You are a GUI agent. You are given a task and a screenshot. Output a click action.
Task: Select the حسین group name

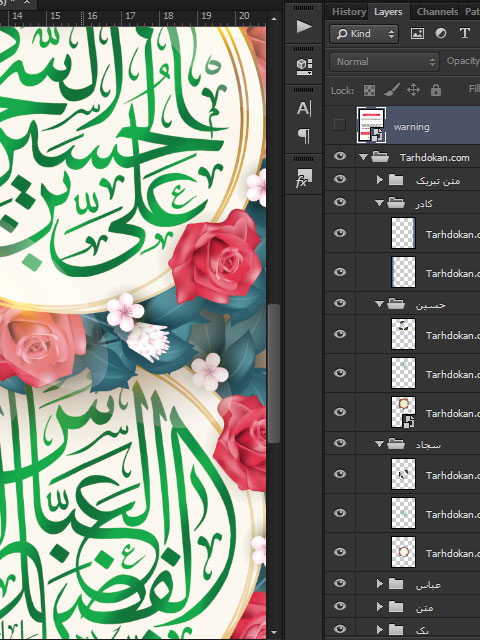pyautogui.click(x=430, y=304)
